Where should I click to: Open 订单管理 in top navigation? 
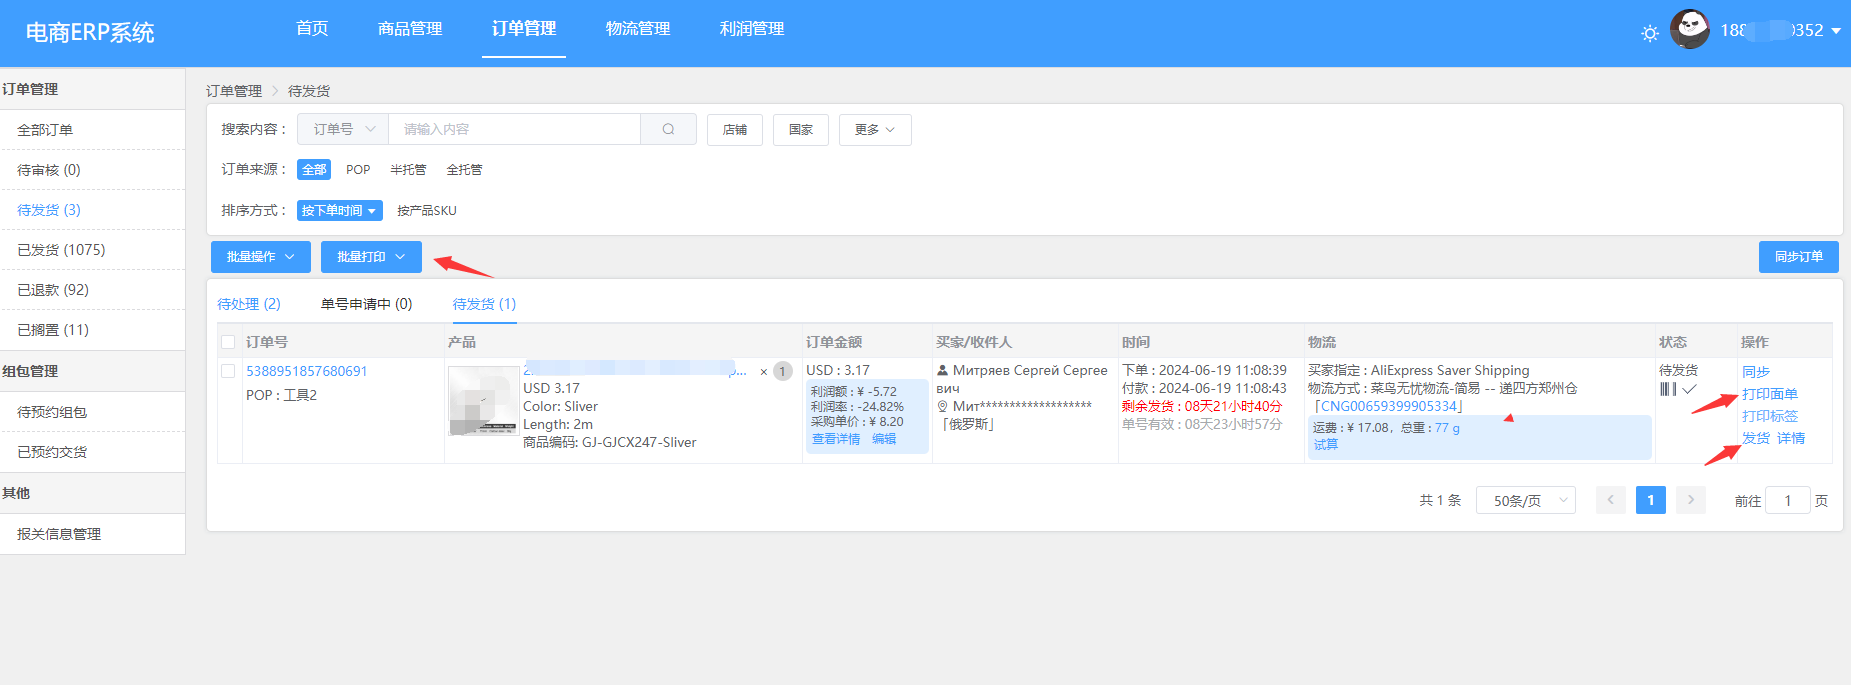click(x=524, y=29)
